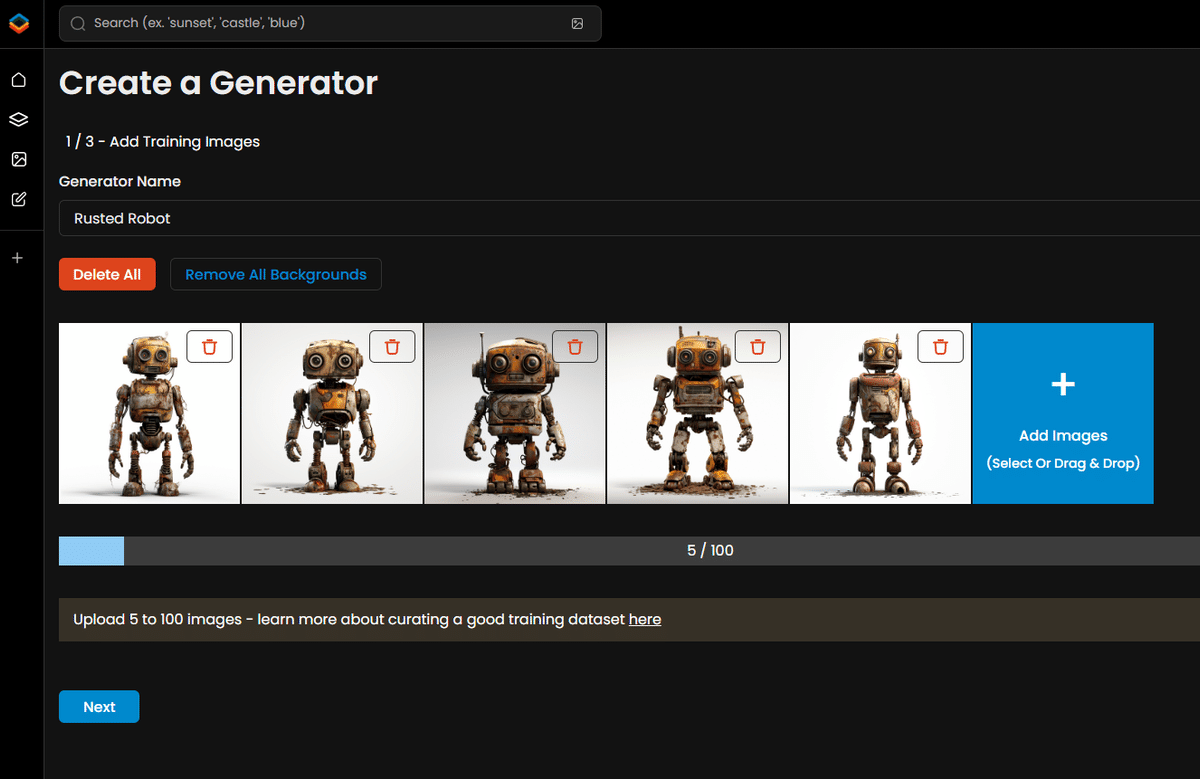Open the edit pencil sidebar icon
This screenshot has height=779, width=1200.
18,200
